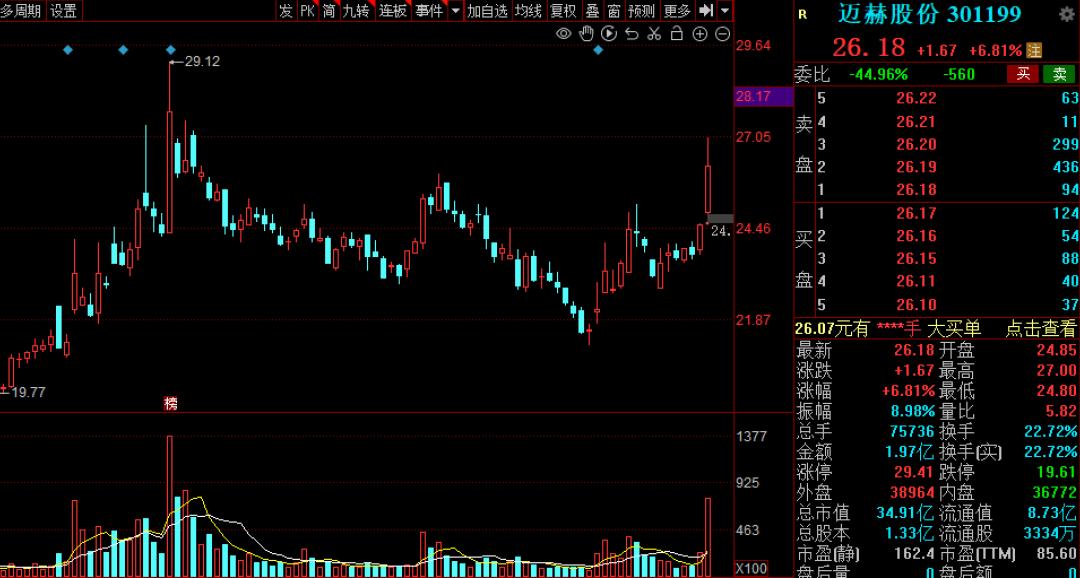Toggle the eye visibility icon on chart
The width and height of the screenshot is (1080, 578).
pyautogui.click(x=563, y=34)
